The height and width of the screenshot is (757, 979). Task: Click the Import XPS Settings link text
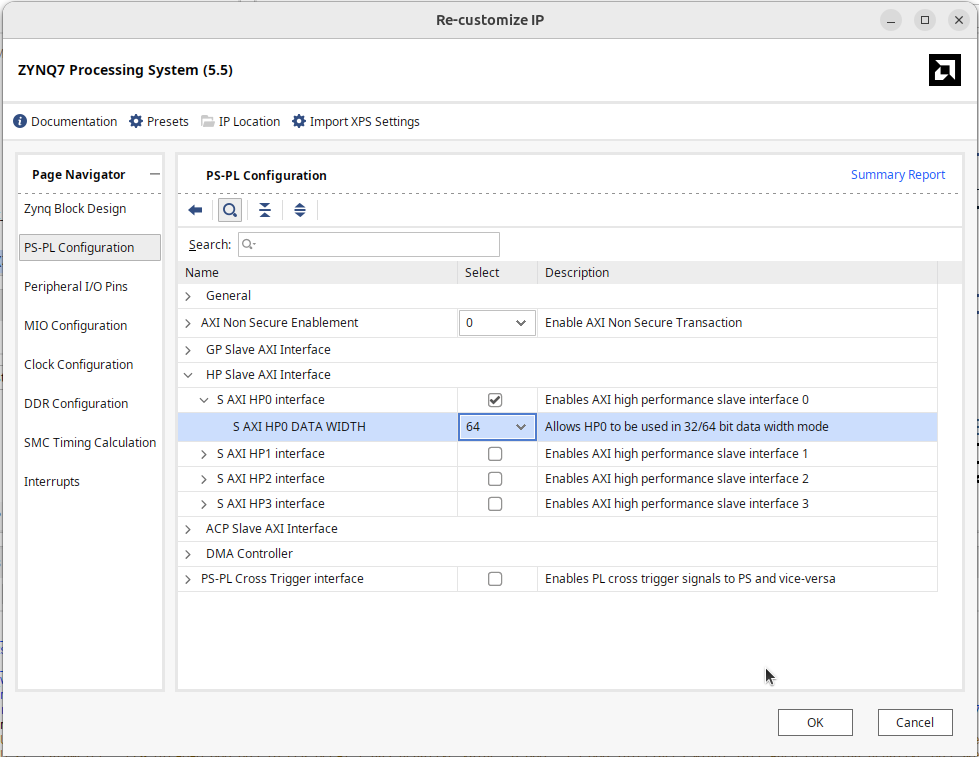coord(365,121)
